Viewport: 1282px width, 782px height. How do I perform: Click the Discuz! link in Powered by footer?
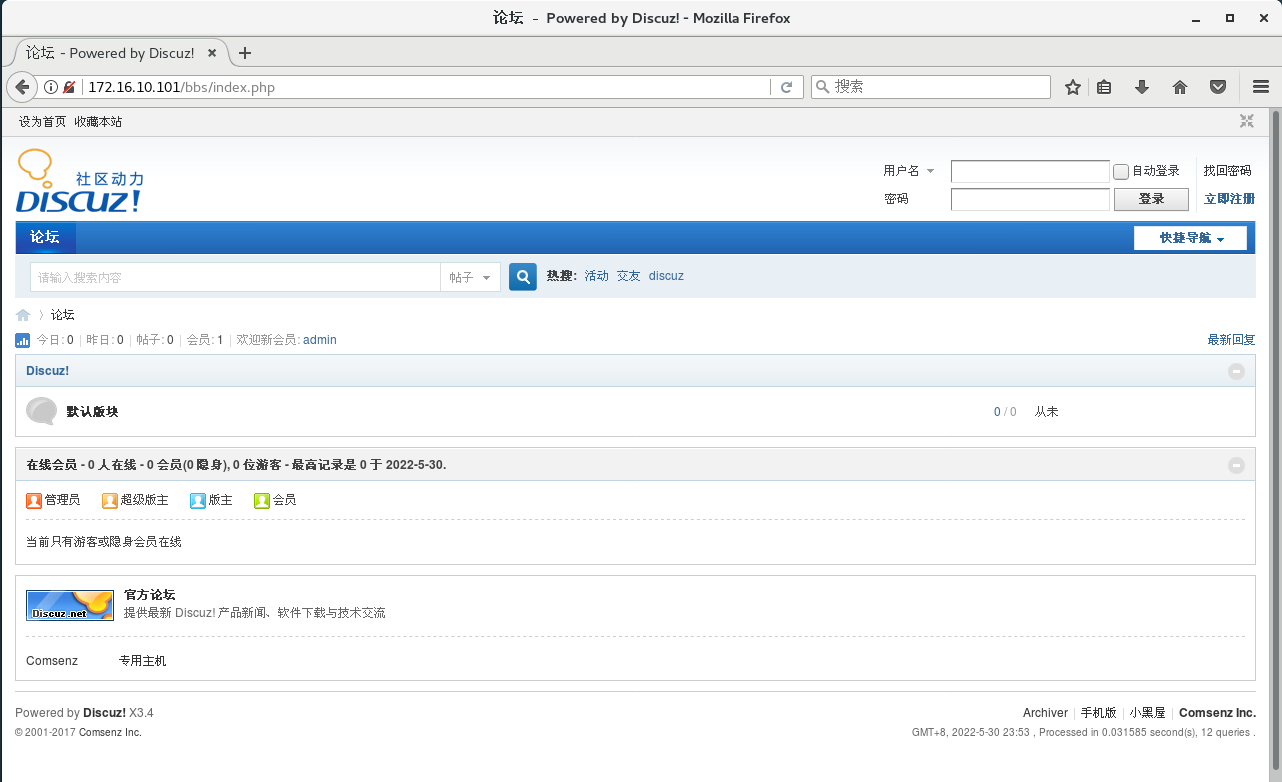[x=104, y=713]
